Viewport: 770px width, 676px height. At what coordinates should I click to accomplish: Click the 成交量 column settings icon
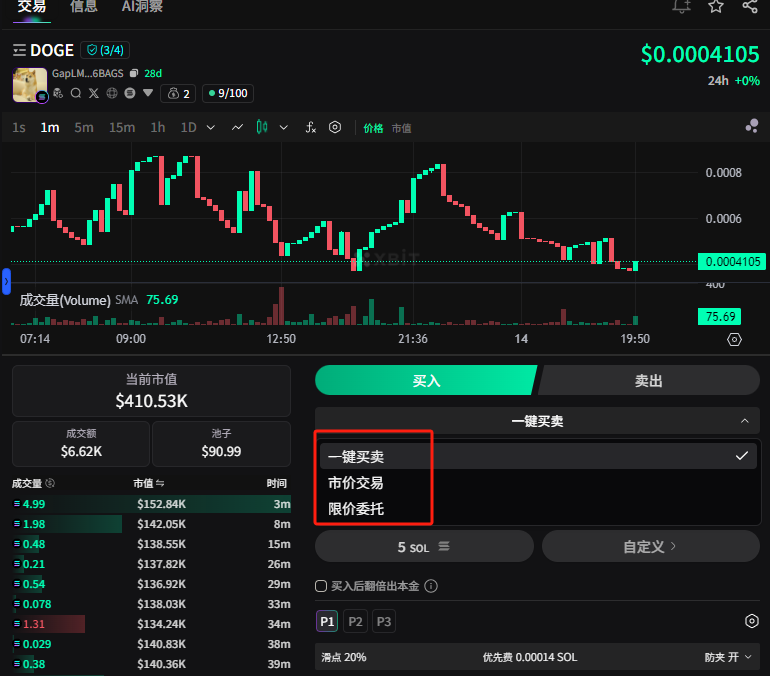[50, 483]
